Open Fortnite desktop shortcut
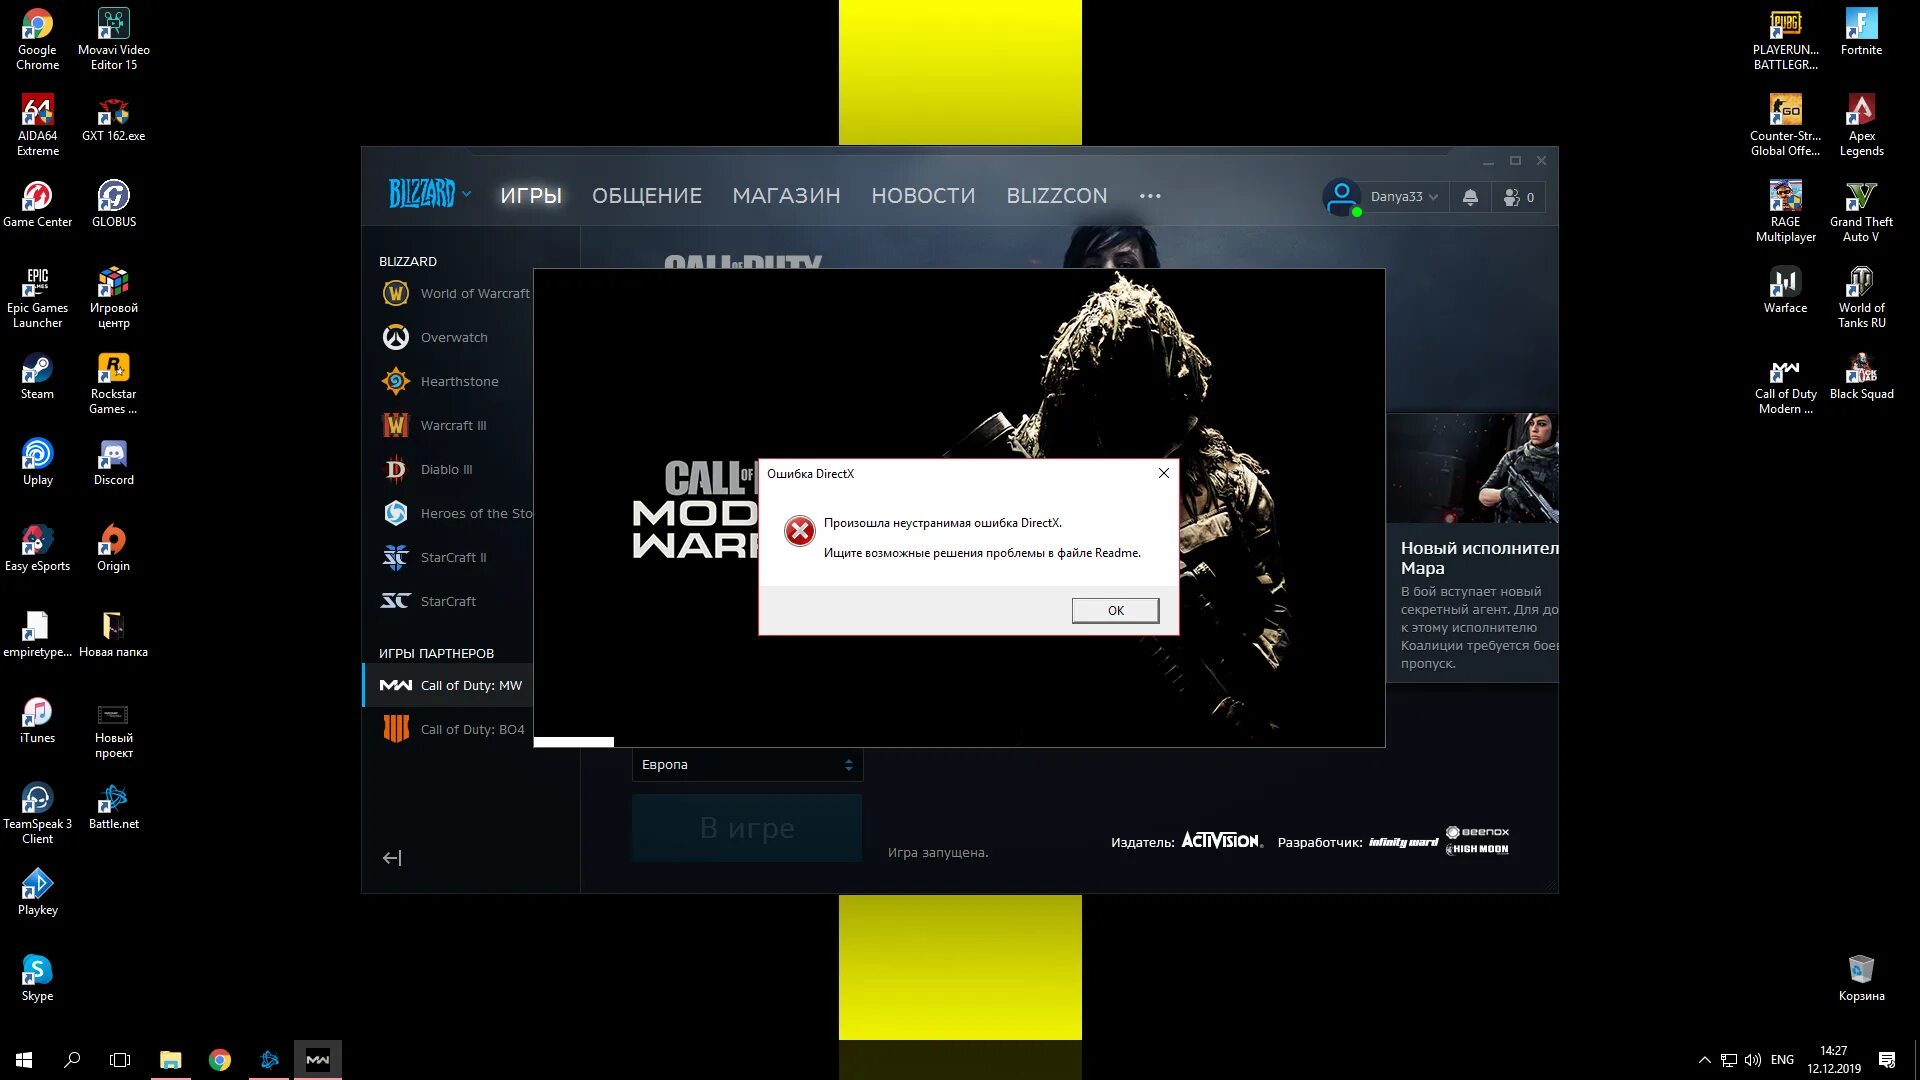Screen dimensions: 1920x1080 1861,32
